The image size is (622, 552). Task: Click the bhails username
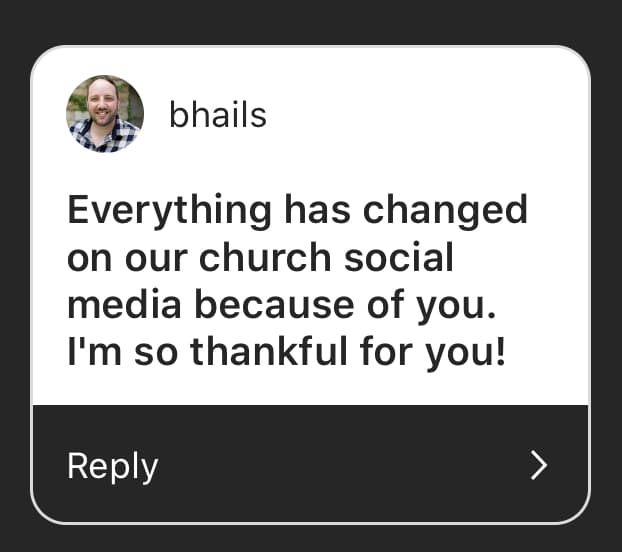point(218,115)
